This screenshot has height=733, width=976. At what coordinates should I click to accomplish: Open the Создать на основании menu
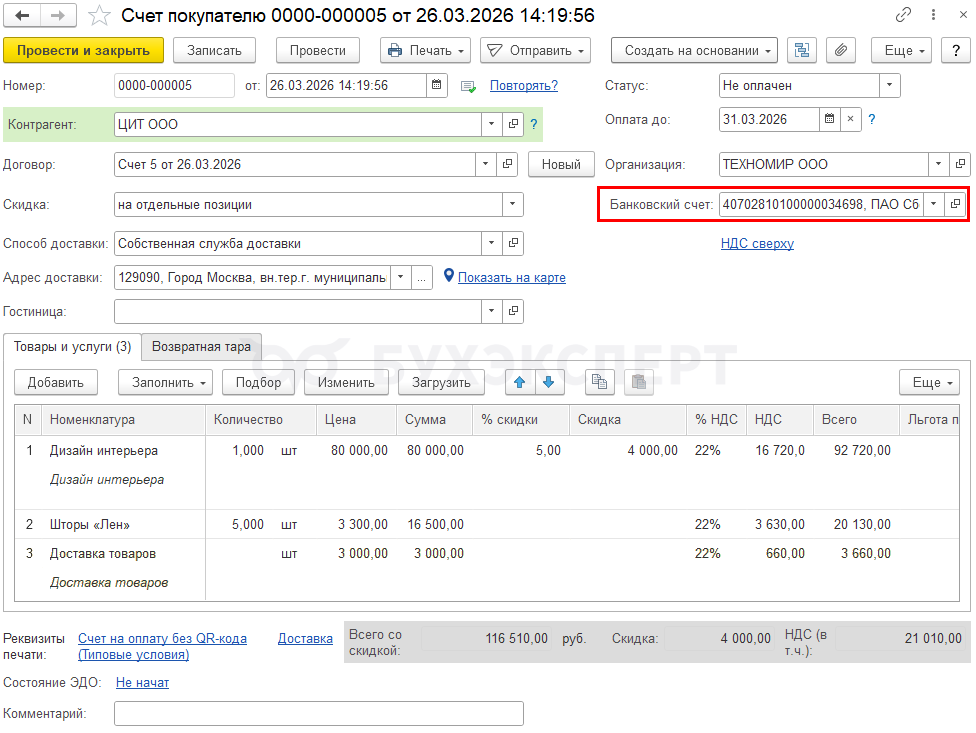coord(699,50)
